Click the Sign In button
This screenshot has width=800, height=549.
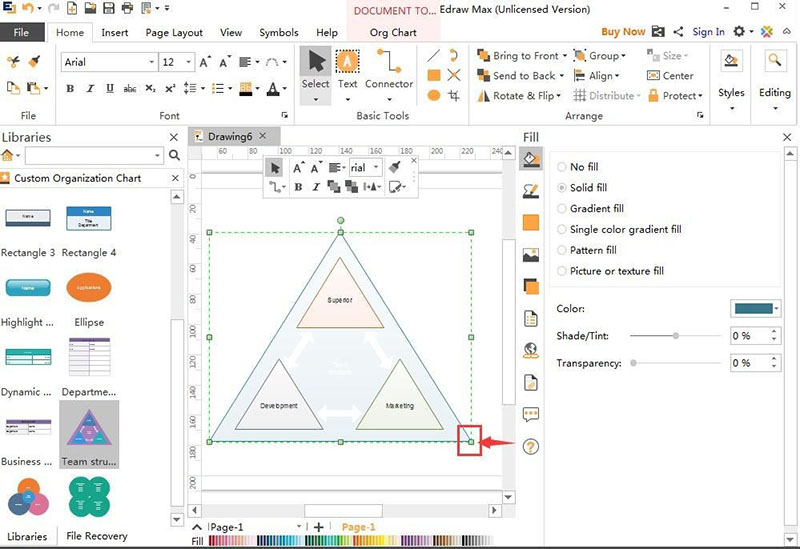click(x=708, y=32)
